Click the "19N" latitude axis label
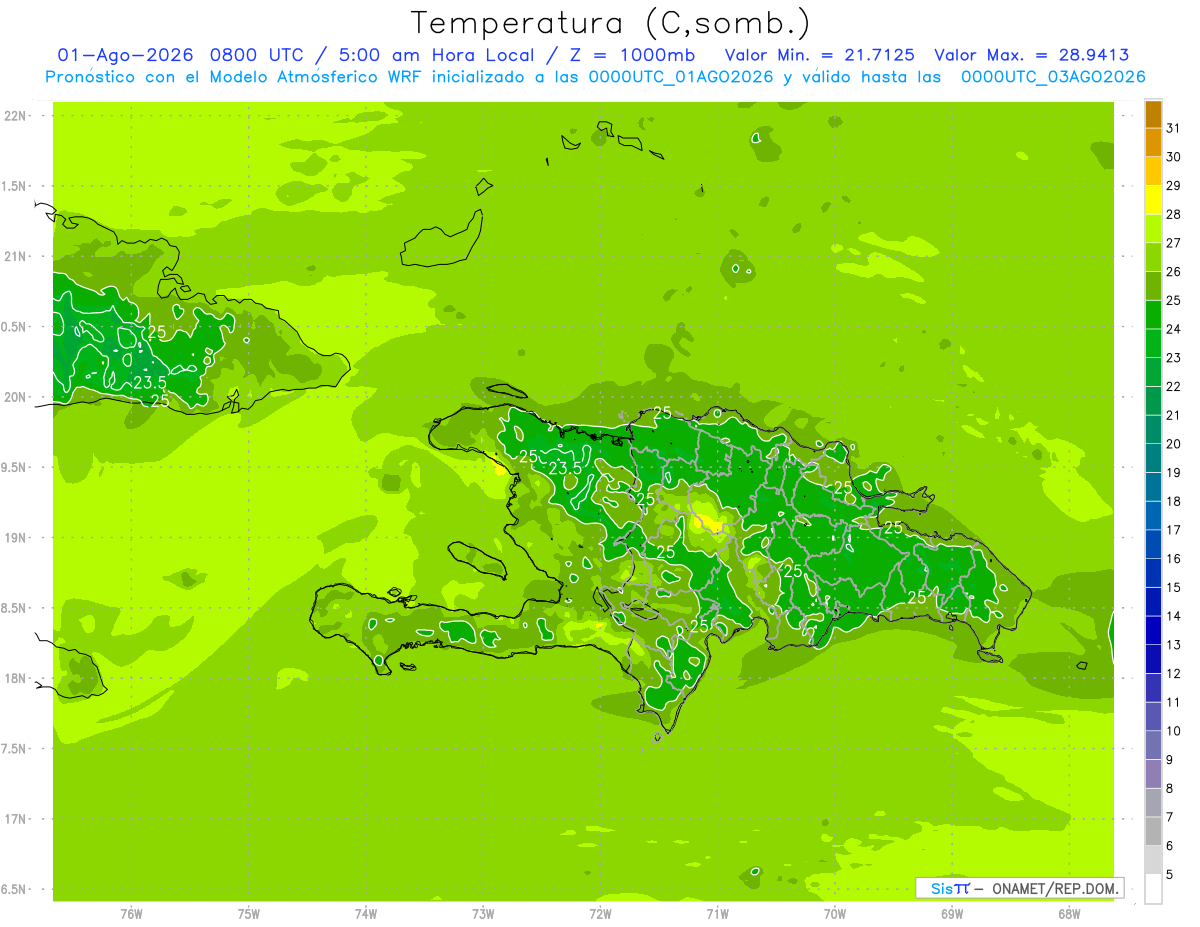1200x927 pixels. [x=14, y=538]
